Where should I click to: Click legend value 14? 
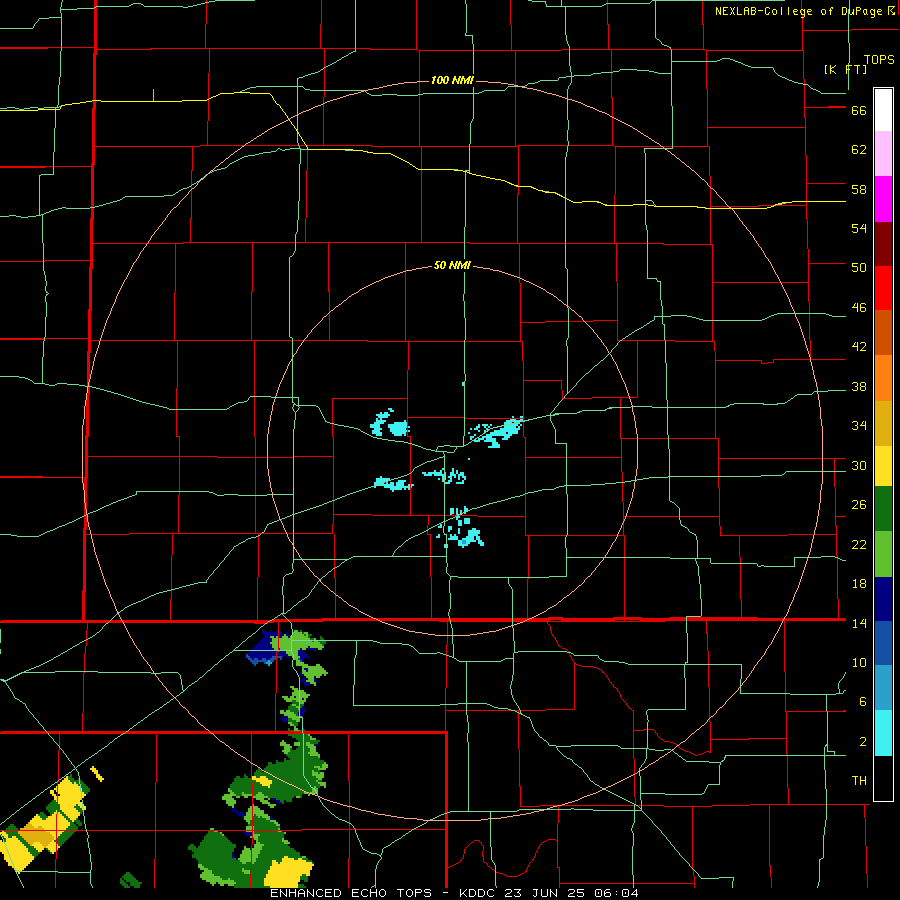859,623
